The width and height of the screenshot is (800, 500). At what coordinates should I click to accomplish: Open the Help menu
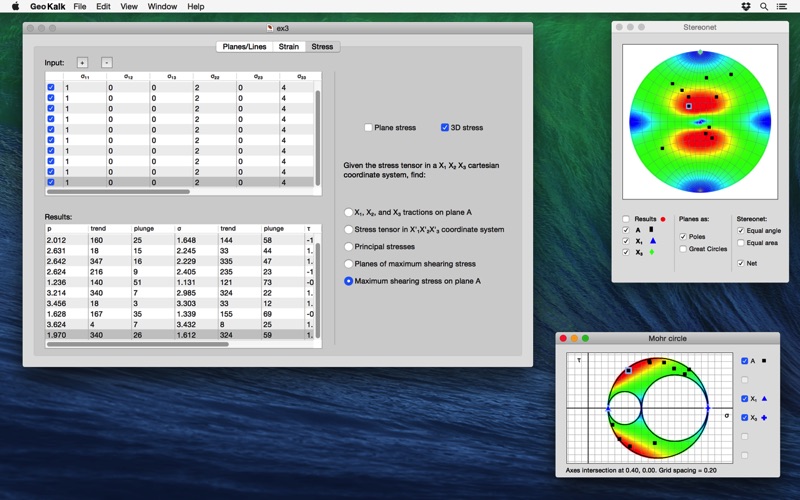195,7
